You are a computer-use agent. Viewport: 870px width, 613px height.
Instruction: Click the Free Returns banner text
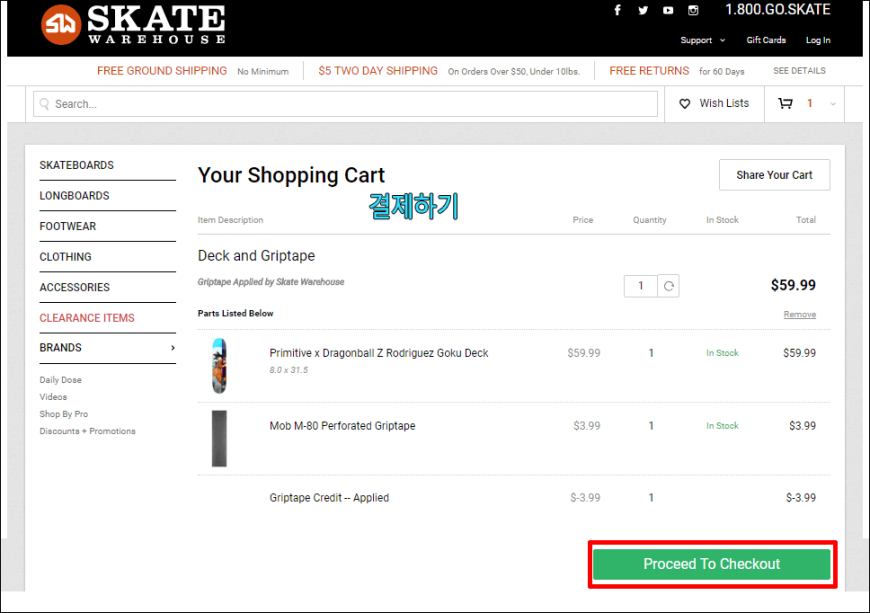click(x=649, y=70)
